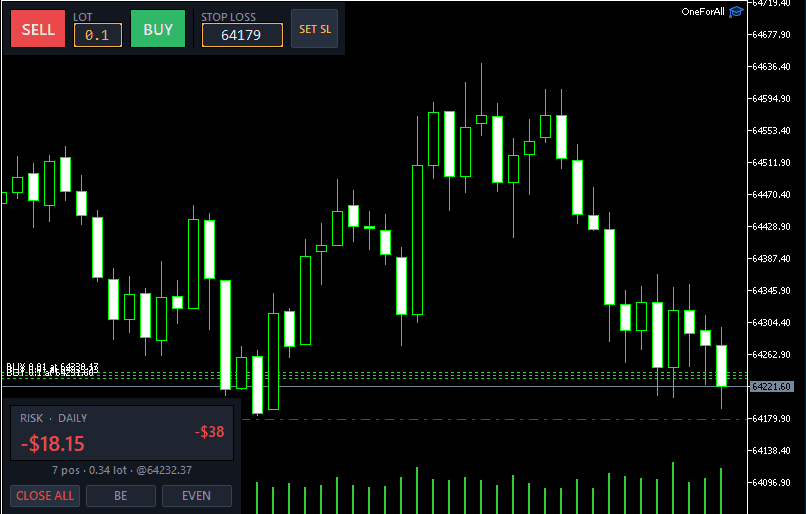Click the 64304.40 price axis label
Image resolution: width=806 pixels, height=514 pixels.
[x=771, y=322]
